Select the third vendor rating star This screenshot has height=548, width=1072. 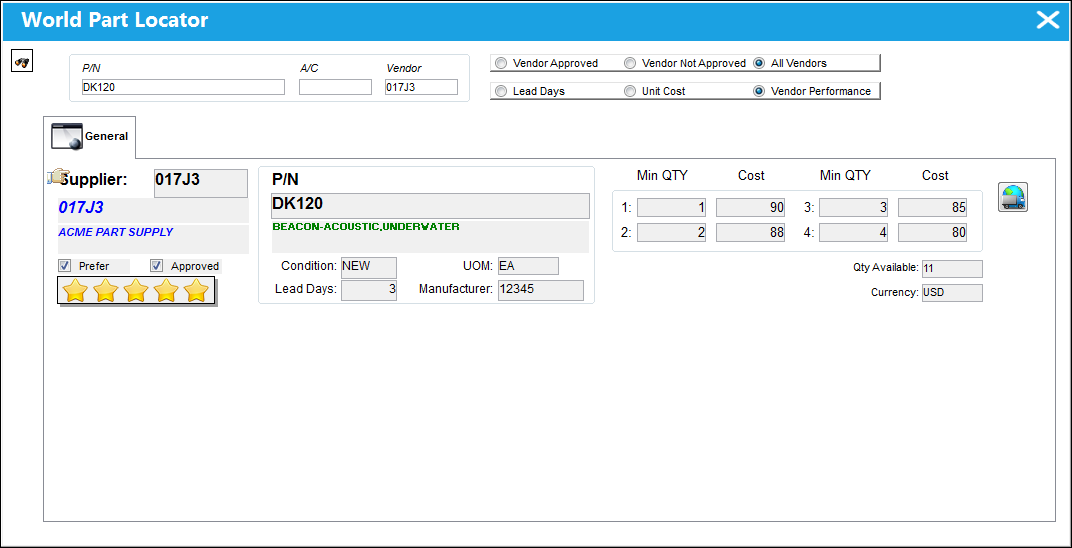tap(136, 291)
